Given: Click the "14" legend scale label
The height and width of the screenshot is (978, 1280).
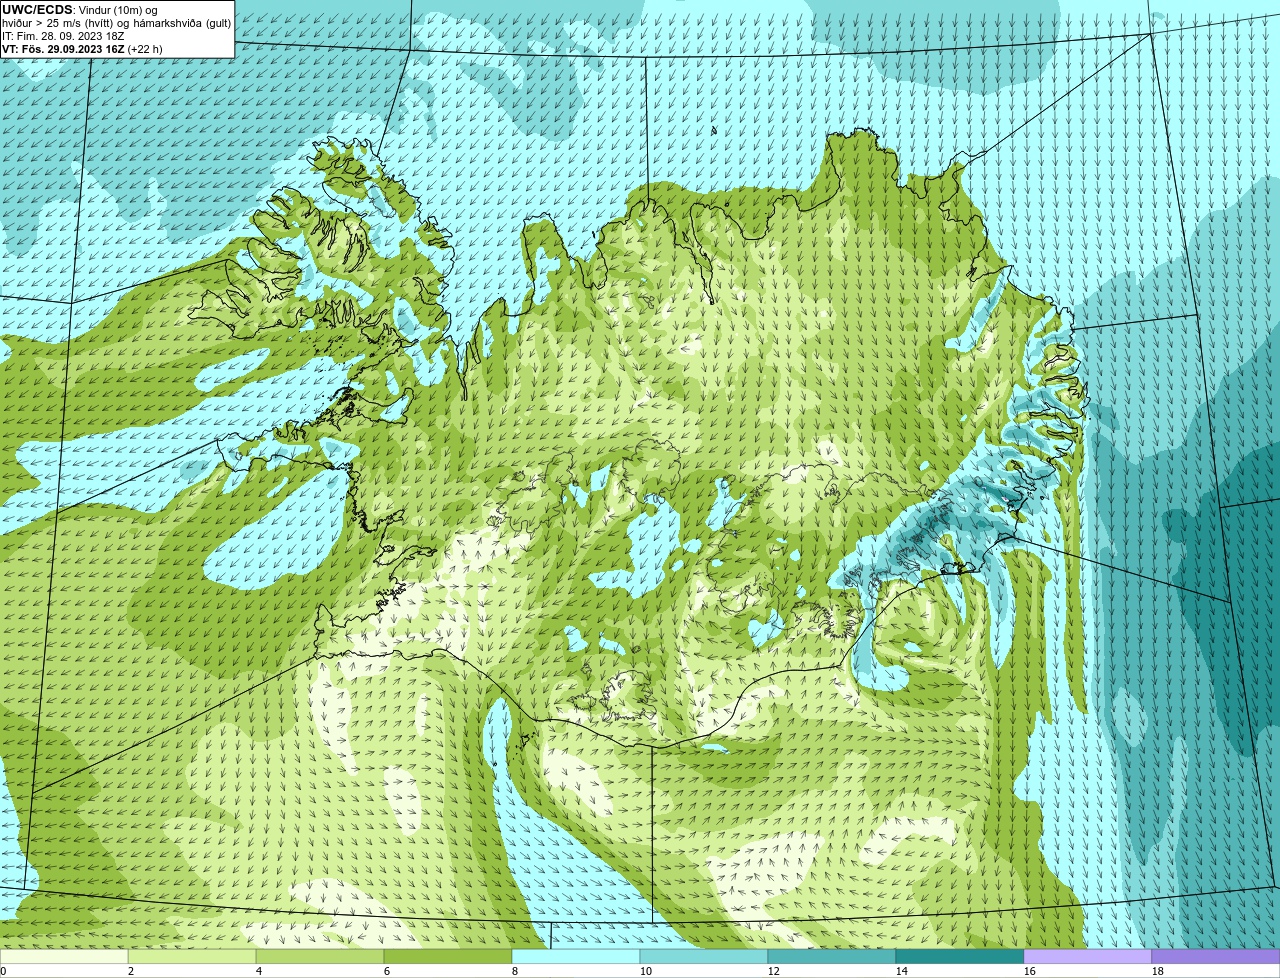Looking at the screenshot, I should [x=902, y=971].
